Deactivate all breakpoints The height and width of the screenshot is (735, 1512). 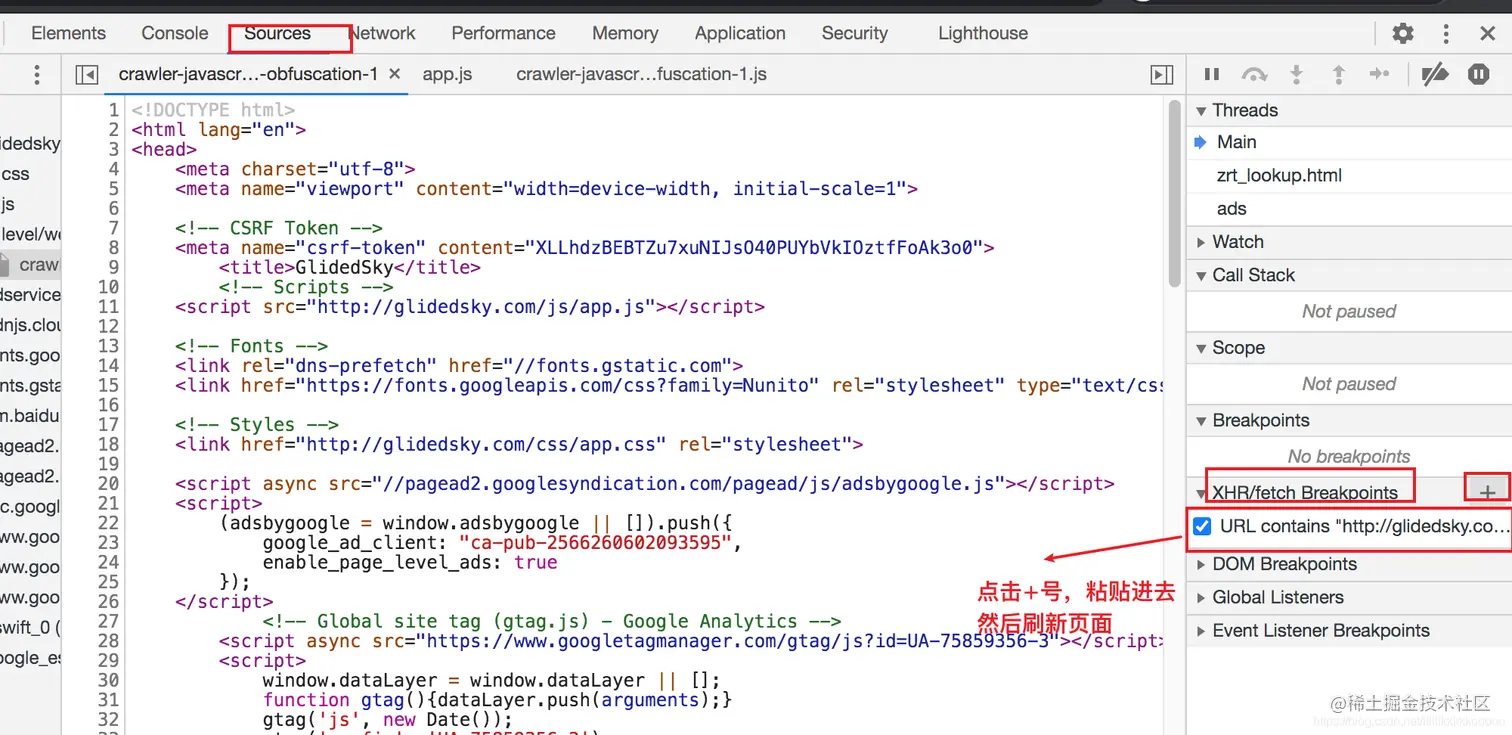click(x=1435, y=74)
